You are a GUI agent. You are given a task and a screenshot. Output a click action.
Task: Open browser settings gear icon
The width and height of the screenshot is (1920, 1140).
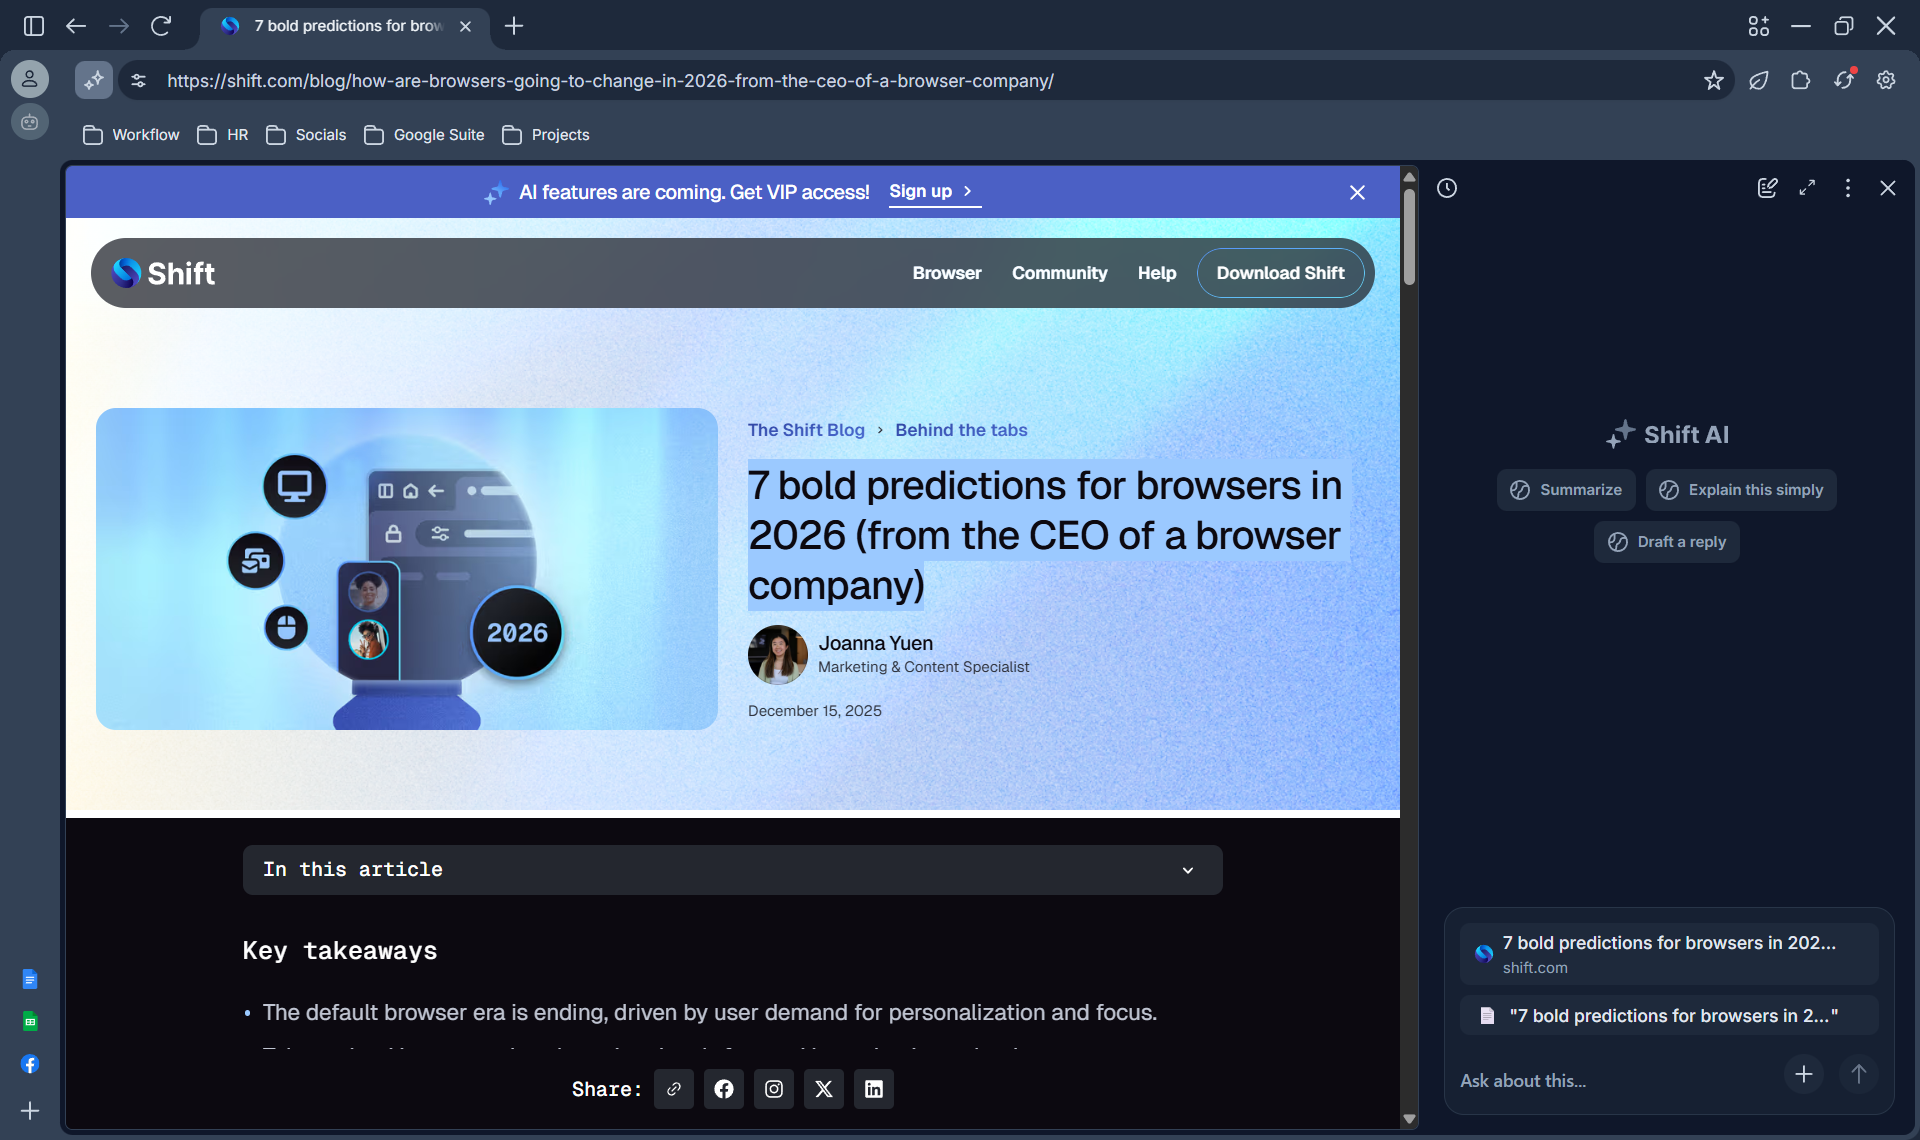coord(1886,80)
